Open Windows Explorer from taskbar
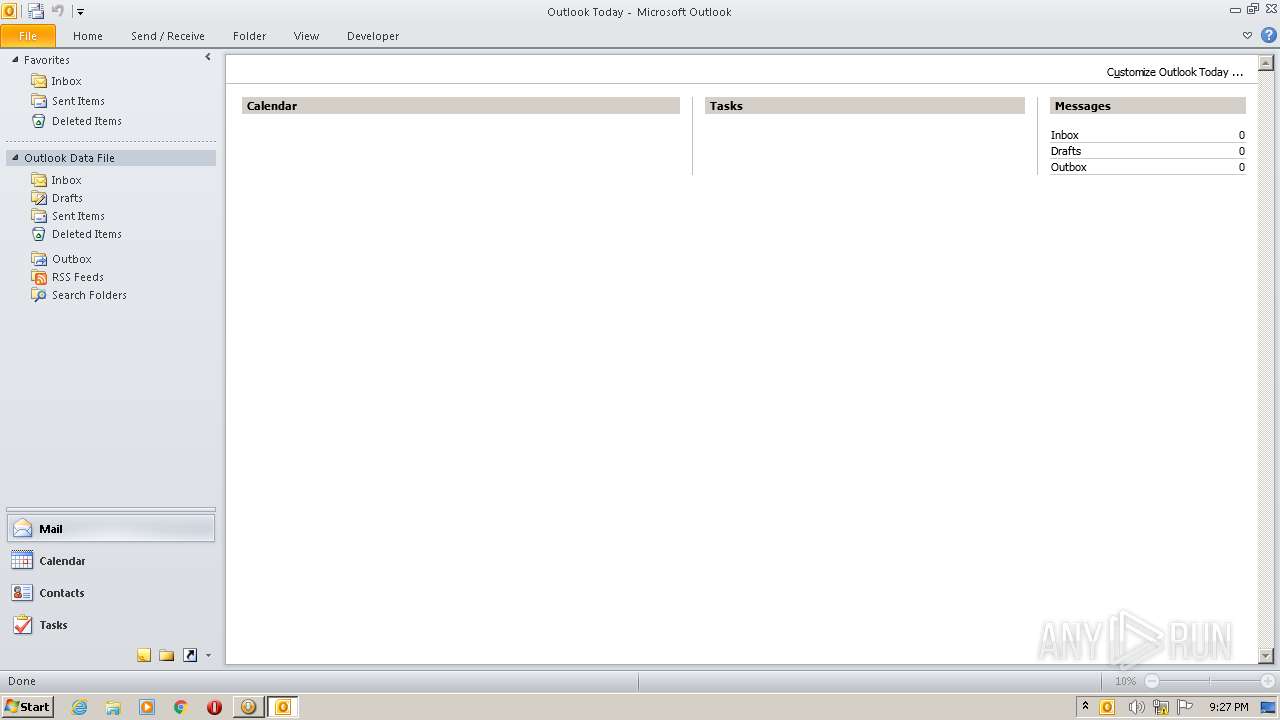 113,707
